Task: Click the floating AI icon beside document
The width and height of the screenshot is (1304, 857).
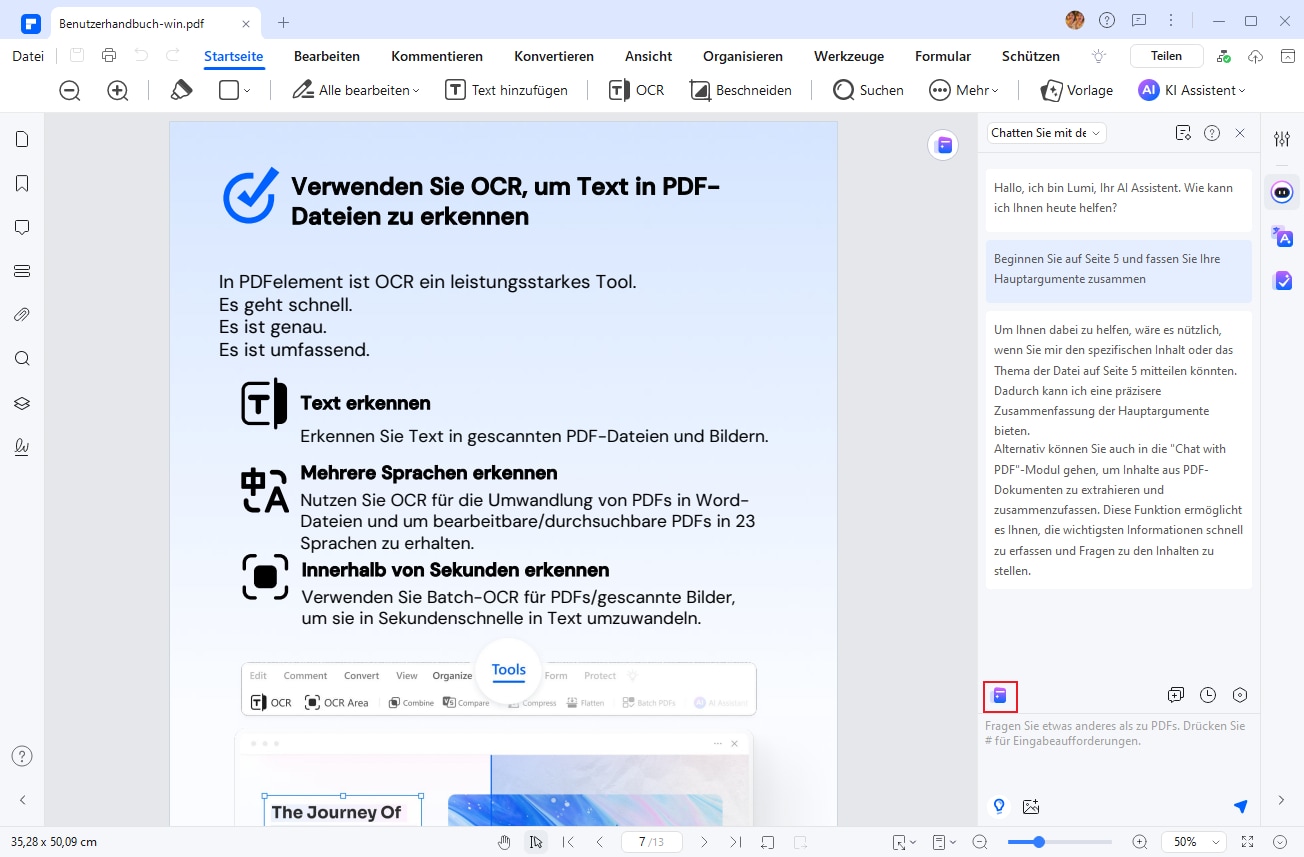Action: coord(942,145)
